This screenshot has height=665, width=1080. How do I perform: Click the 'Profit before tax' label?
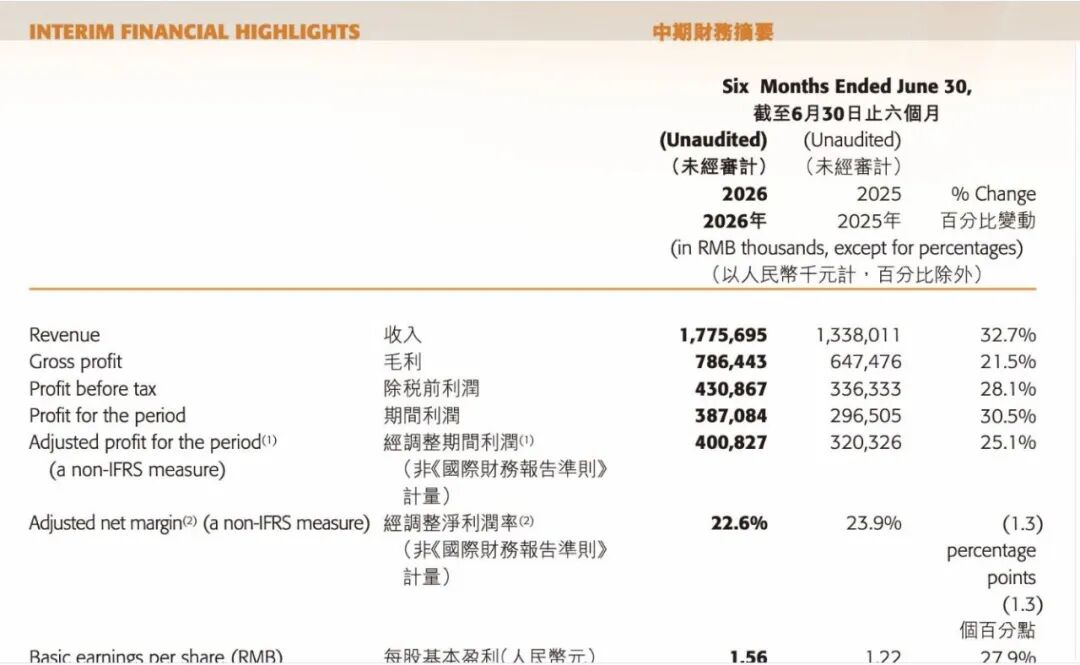(92, 389)
